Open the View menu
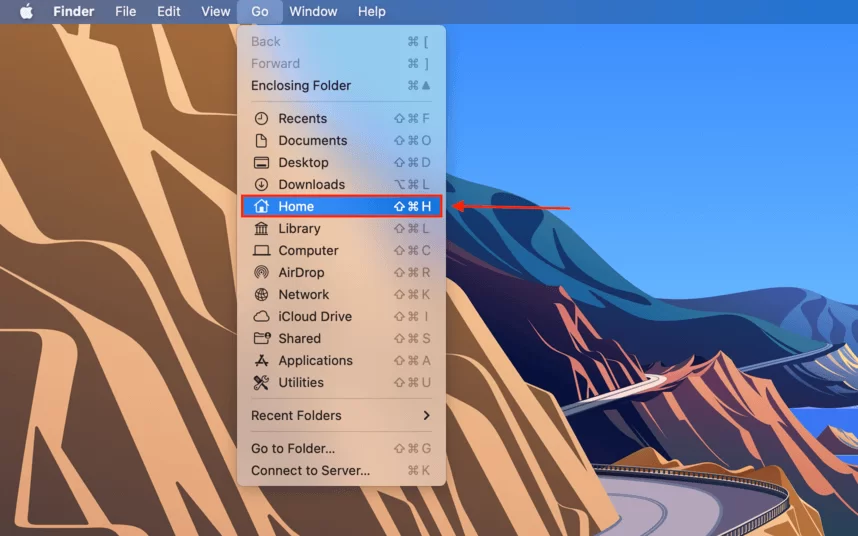858x536 pixels. (216, 11)
